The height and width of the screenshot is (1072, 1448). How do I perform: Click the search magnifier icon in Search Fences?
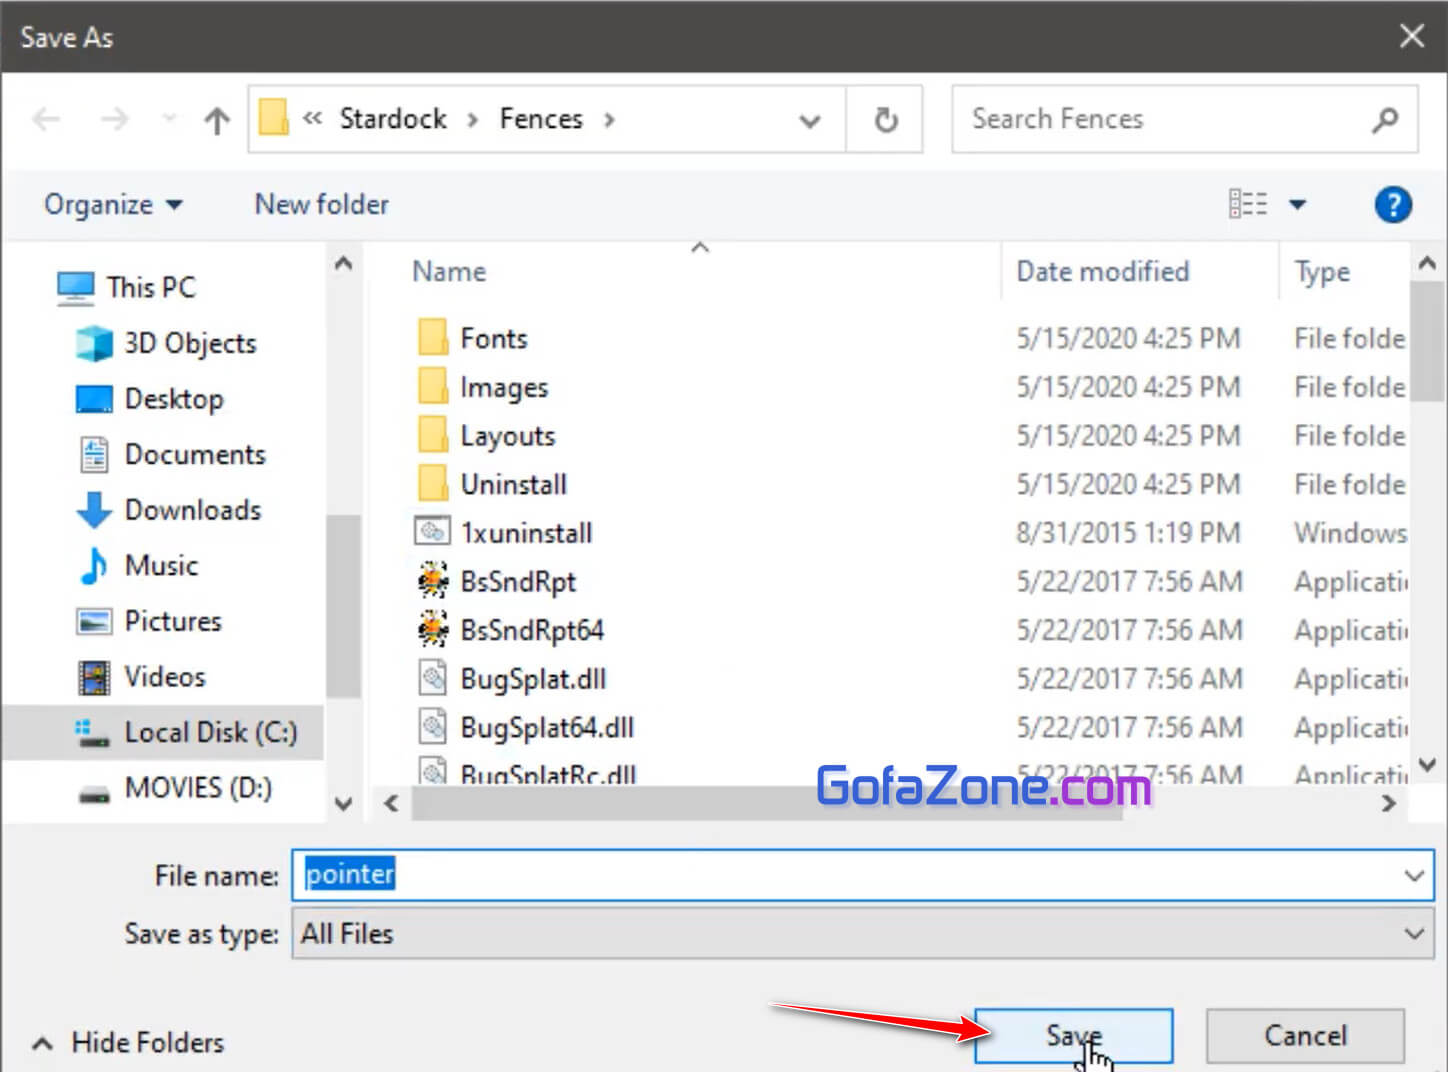(x=1385, y=120)
